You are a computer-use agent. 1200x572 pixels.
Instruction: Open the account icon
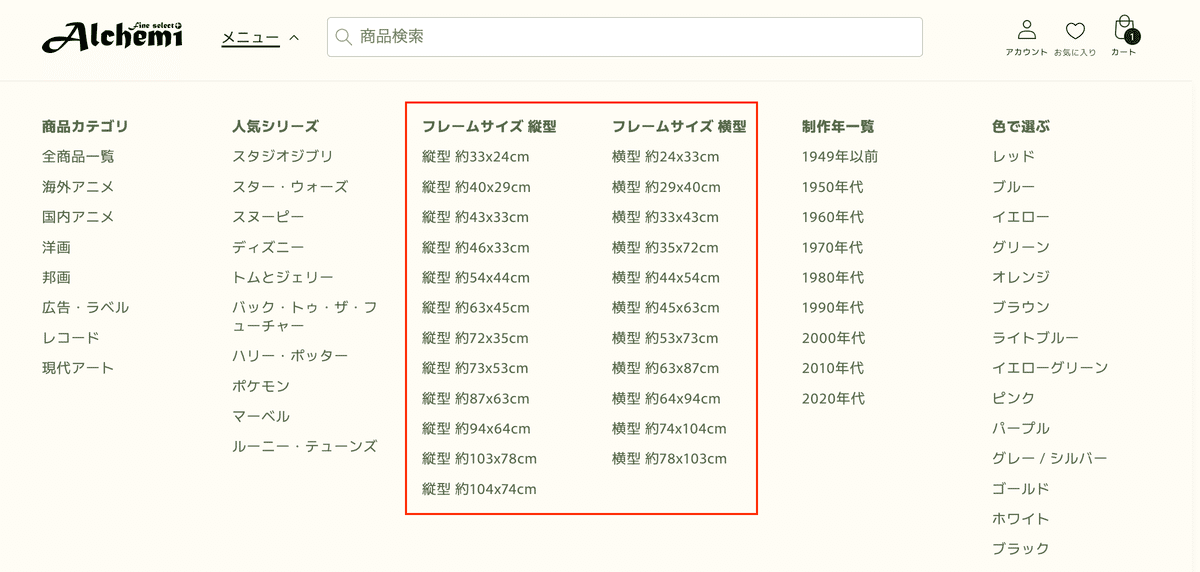coord(1026,31)
